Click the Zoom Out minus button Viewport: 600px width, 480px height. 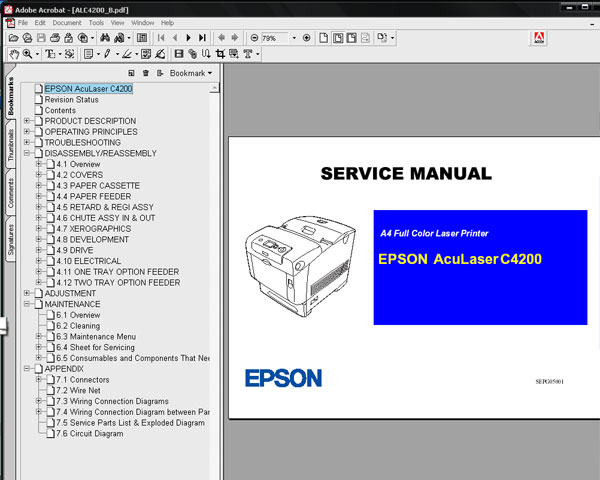coord(254,38)
